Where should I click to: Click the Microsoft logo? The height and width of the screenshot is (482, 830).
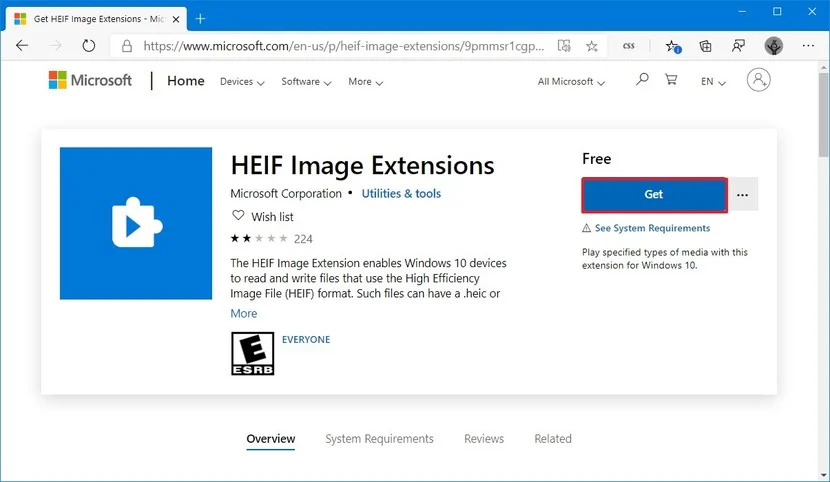pos(90,80)
